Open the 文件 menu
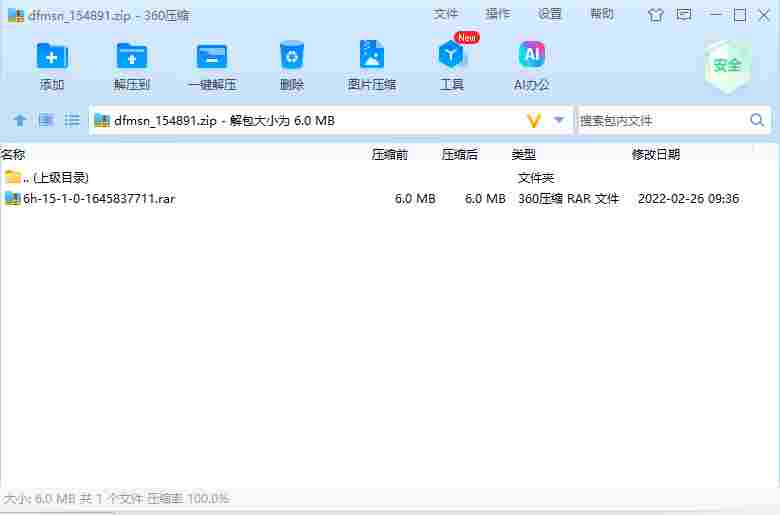 click(445, 14)
